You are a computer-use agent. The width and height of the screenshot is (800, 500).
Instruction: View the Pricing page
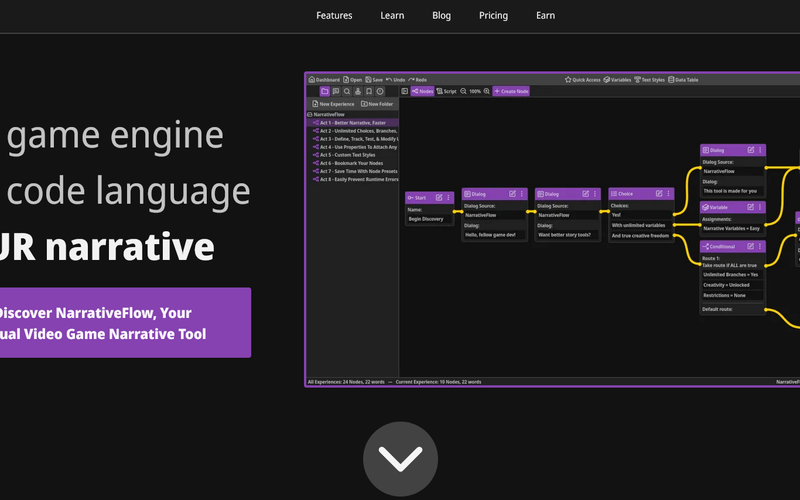(493, 15)
